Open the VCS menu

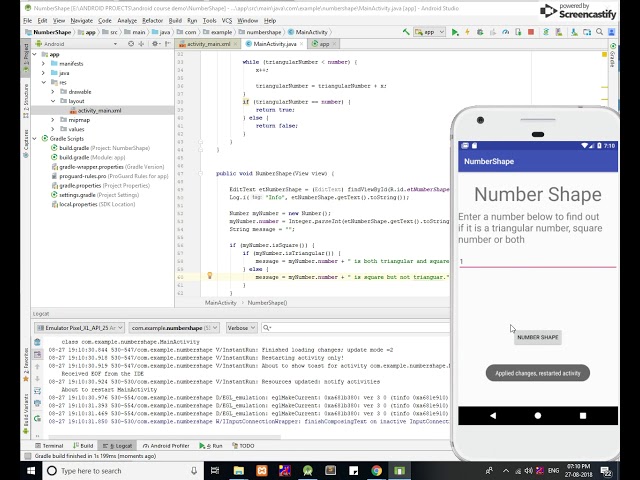coord(227,20)
